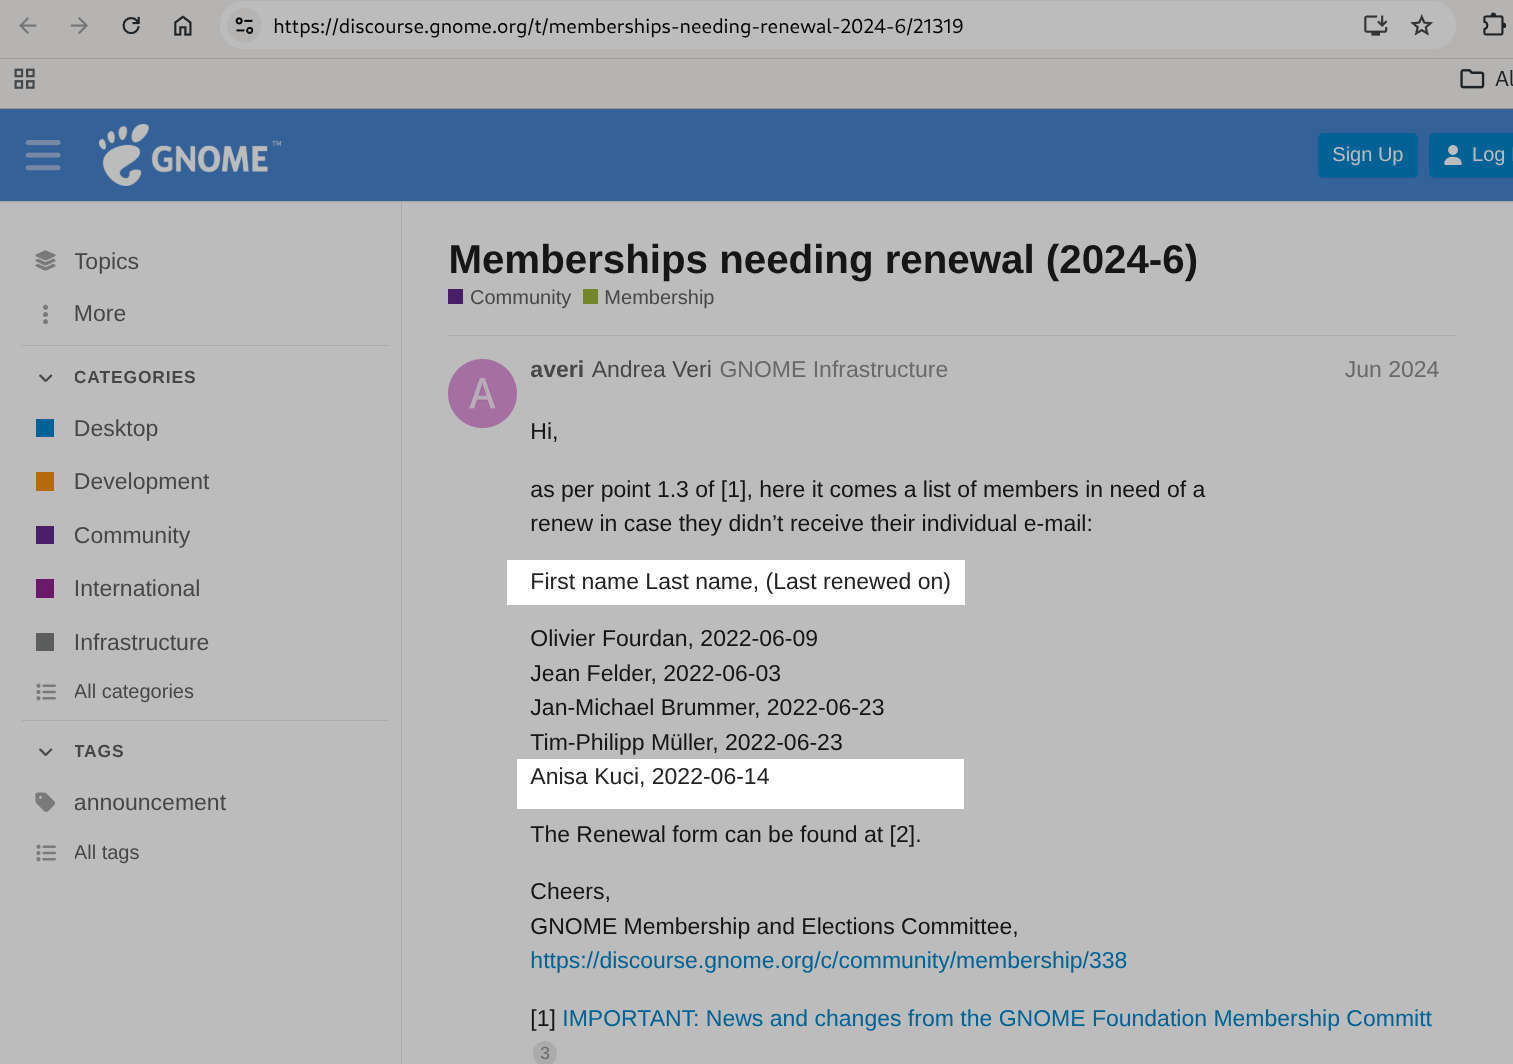Open the GNOME Foundation Membership announcement link
Screen dimensions: 1513x1064
(996, 1018)
